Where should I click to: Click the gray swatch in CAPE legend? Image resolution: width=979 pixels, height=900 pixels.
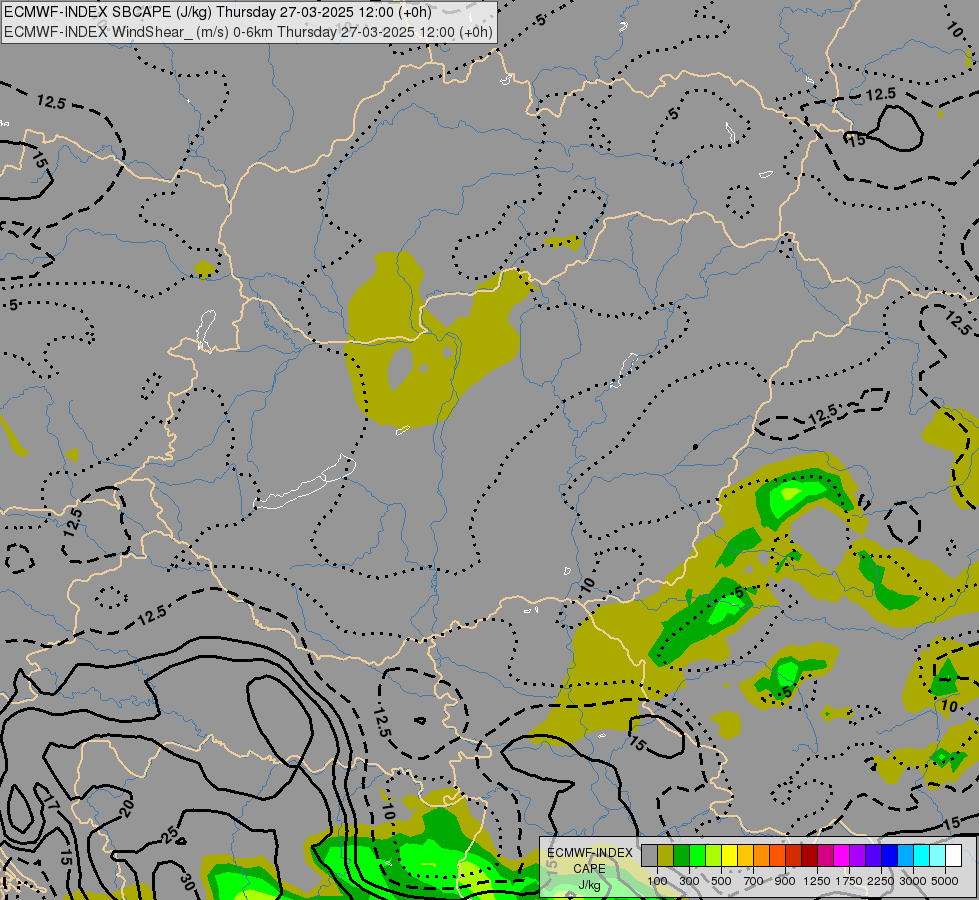649,855
